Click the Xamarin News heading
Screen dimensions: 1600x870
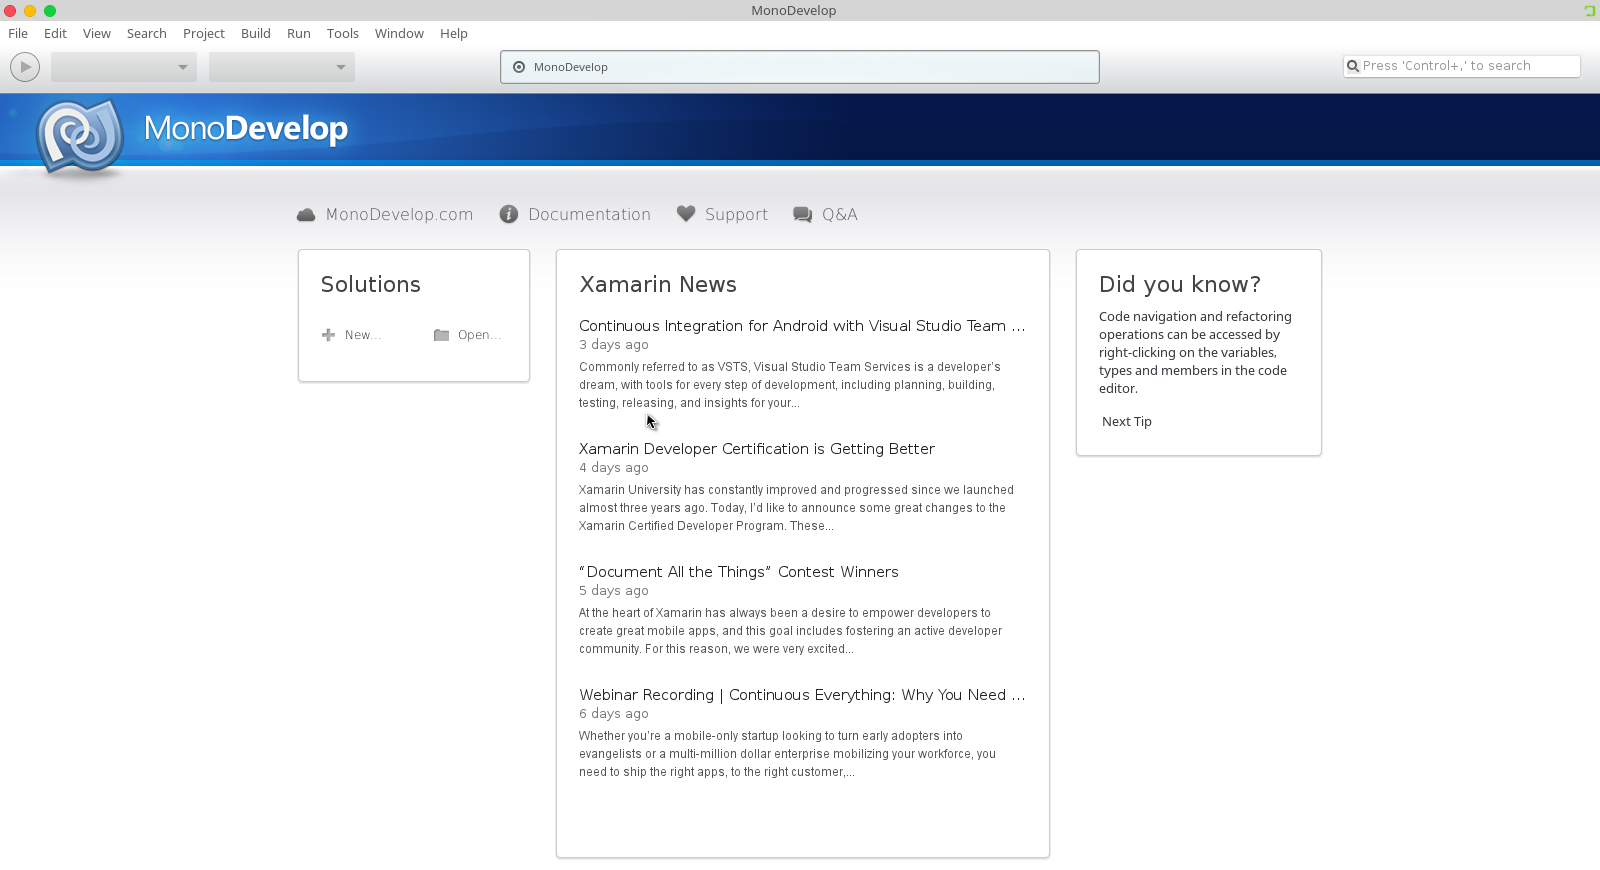[658, 285]
